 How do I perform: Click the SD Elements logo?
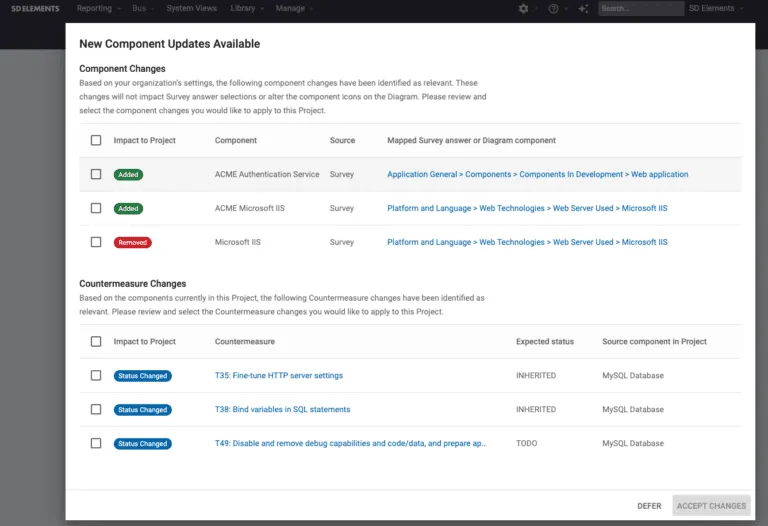(35, 8)
